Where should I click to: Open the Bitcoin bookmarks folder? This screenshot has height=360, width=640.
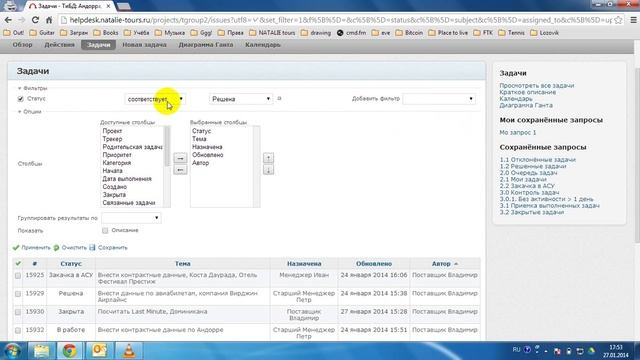[x=409, y=33]
